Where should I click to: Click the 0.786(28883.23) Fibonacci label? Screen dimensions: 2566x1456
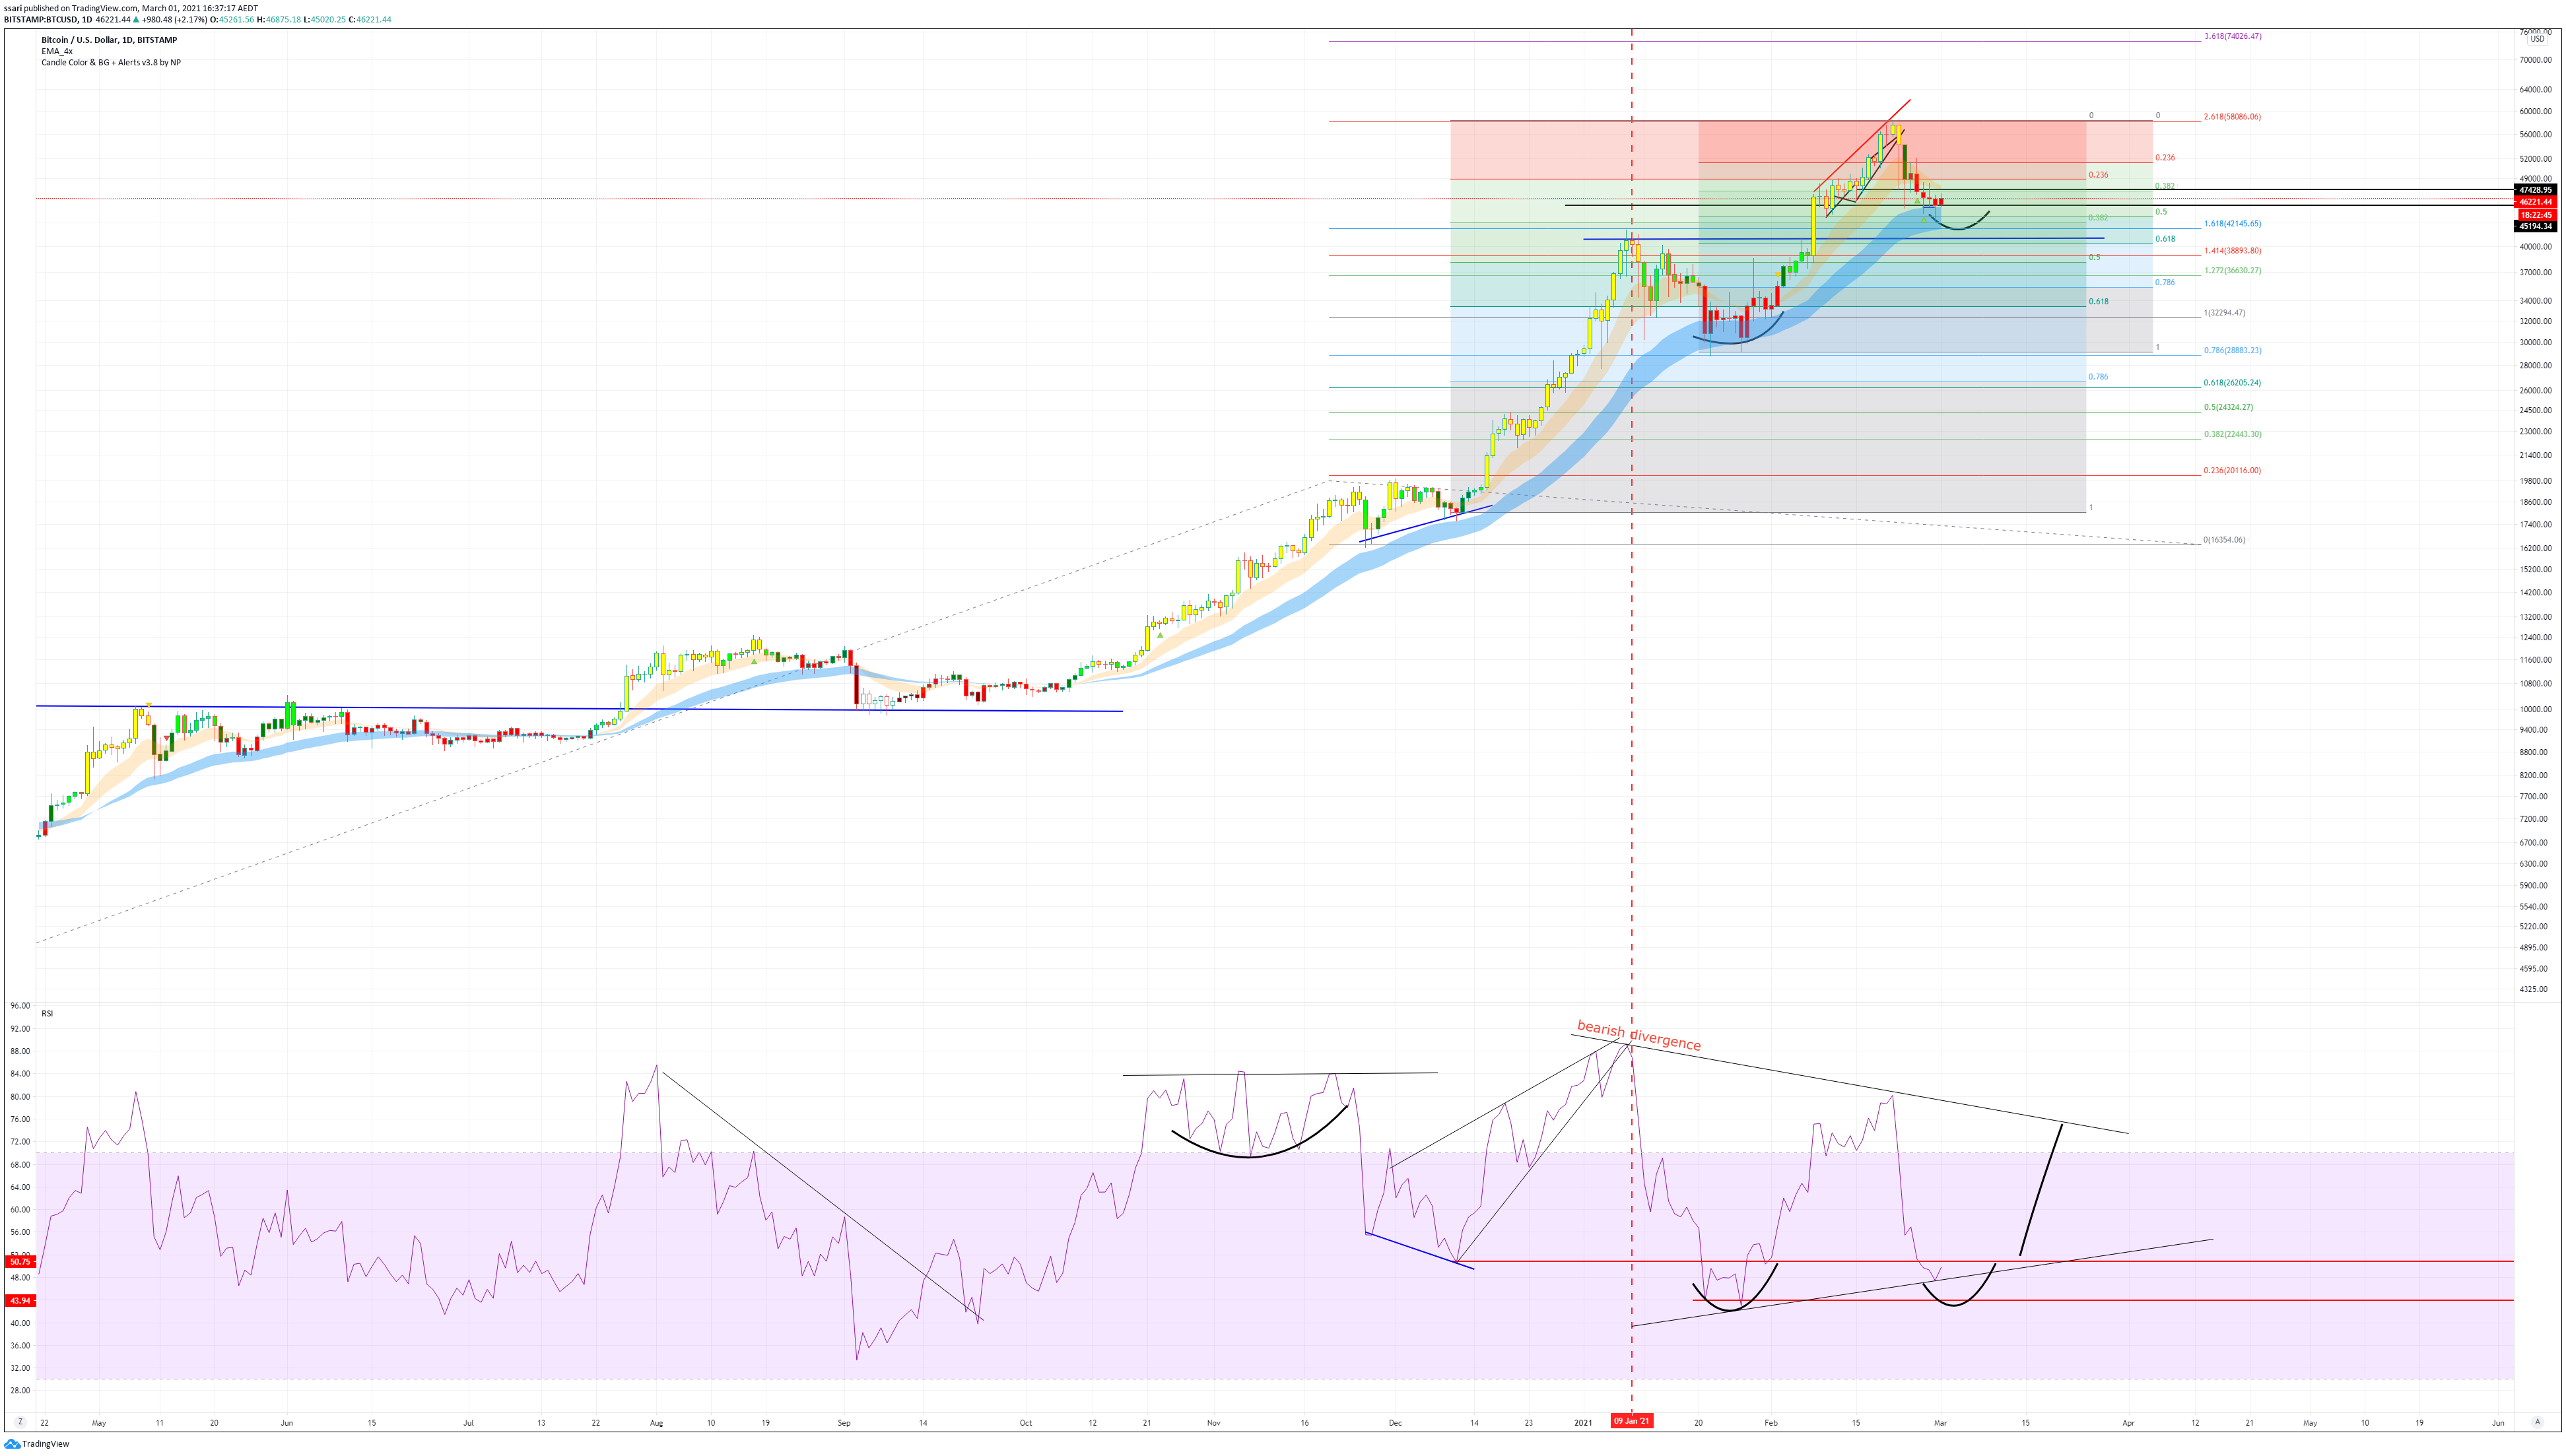[x=2232, y=350]
